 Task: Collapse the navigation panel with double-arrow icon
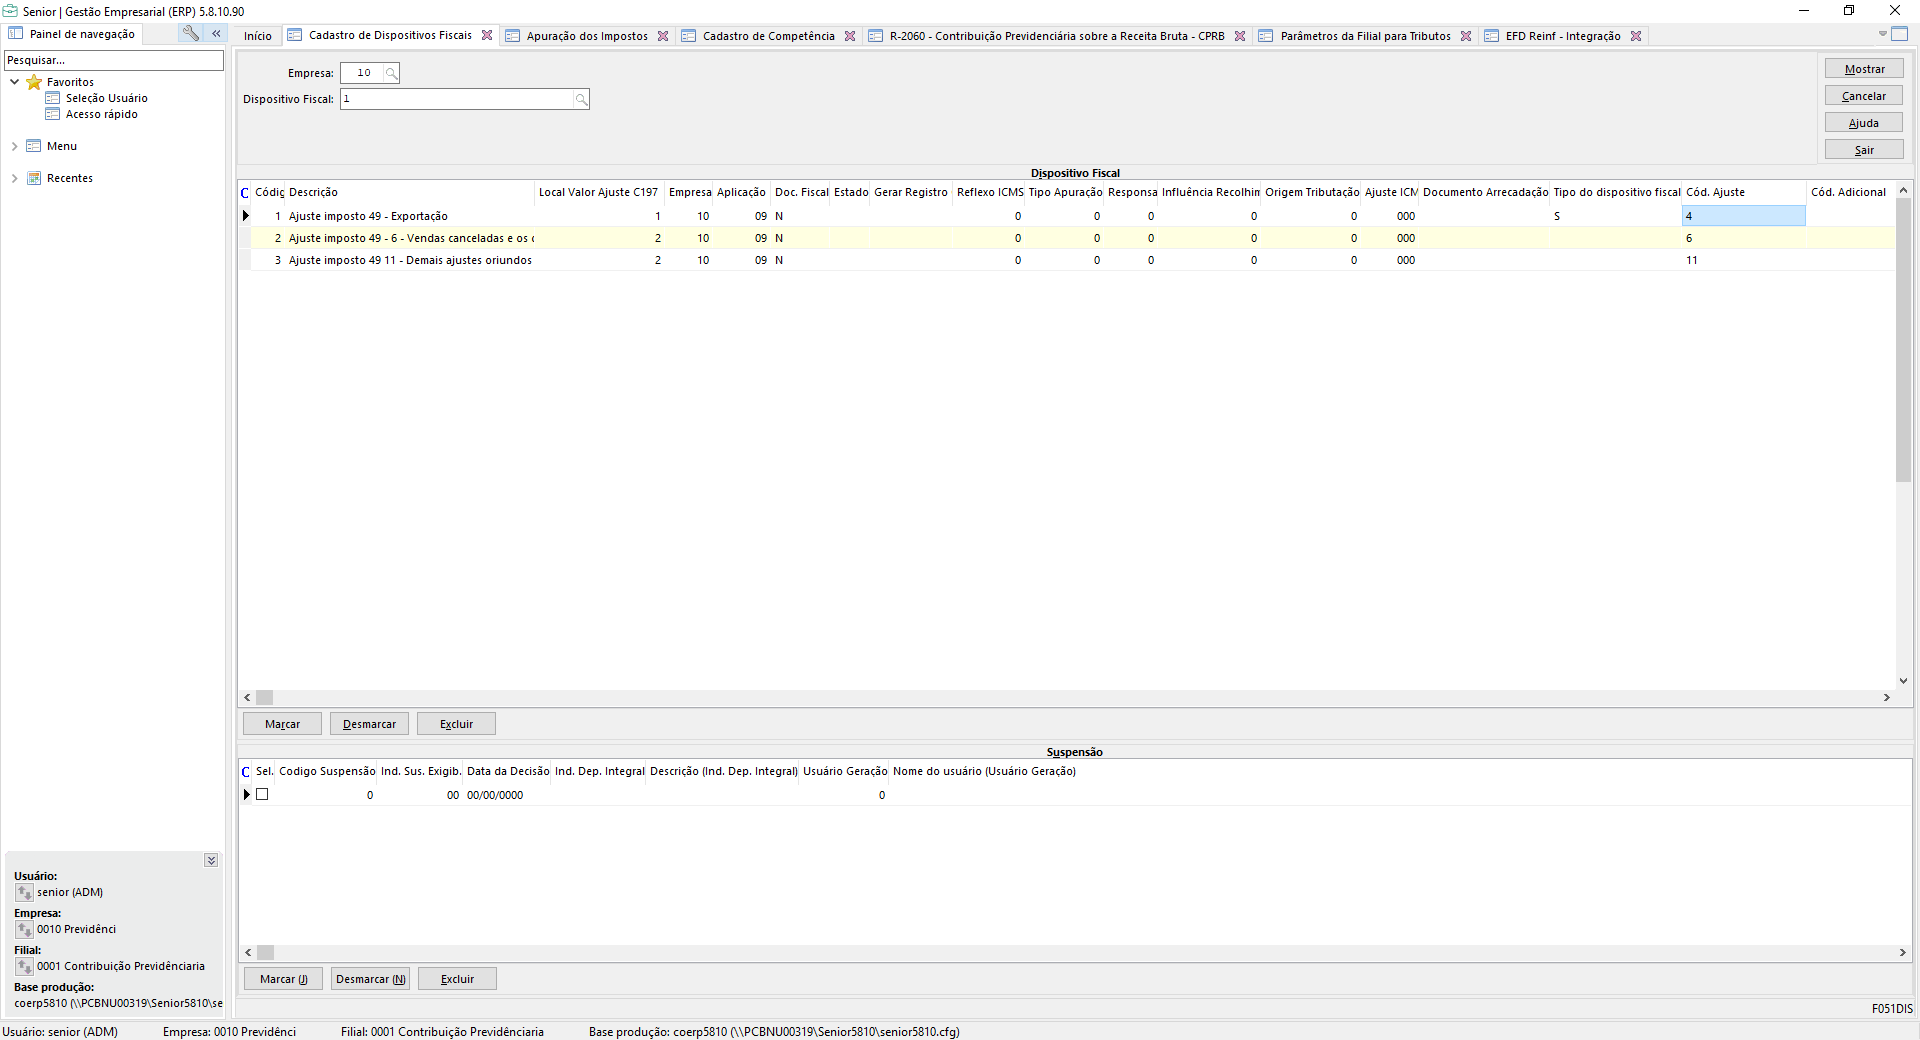(x=216, y=33)
